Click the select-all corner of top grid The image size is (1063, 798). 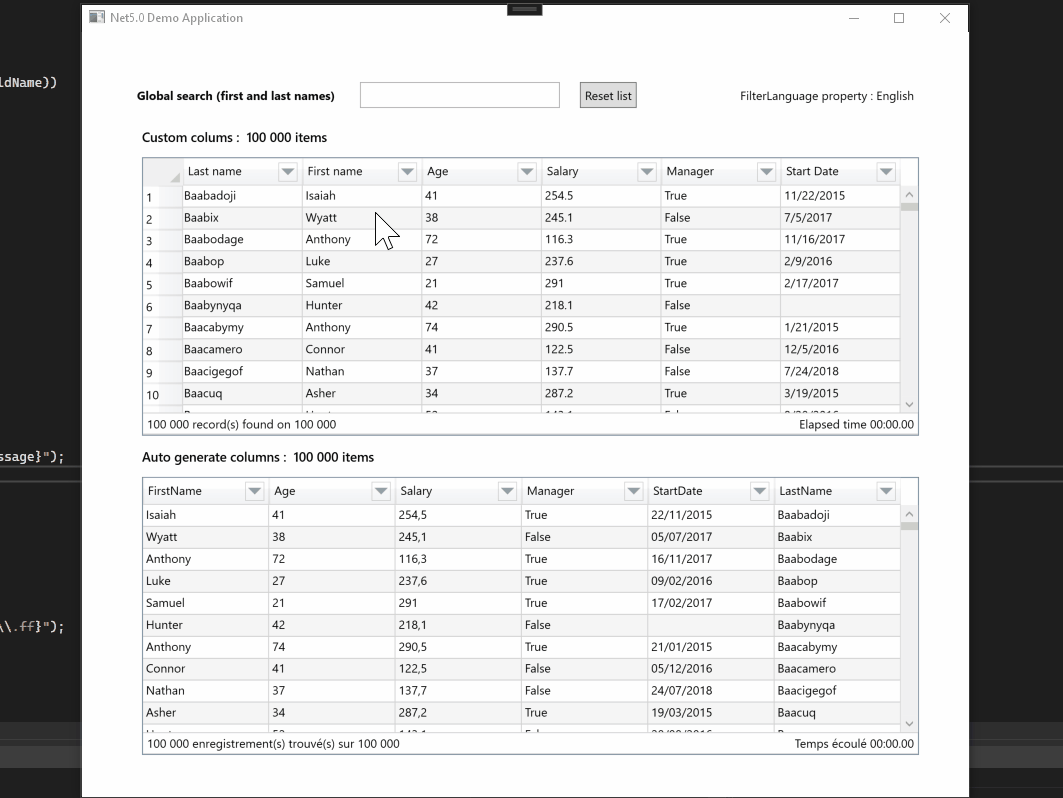163,172
